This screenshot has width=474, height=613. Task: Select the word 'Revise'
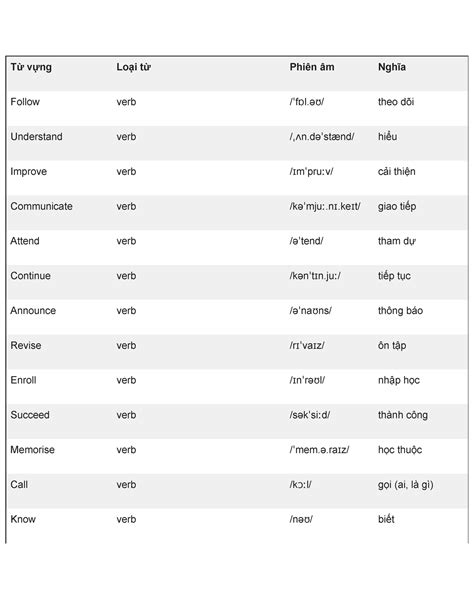(26, 346)
